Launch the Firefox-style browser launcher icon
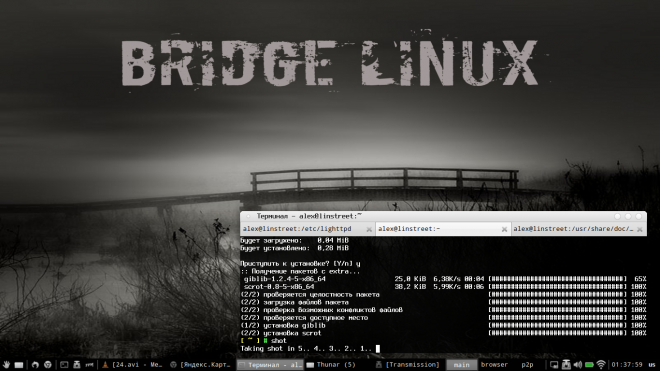Screen dimensions: 660x371 pos(35,365)
